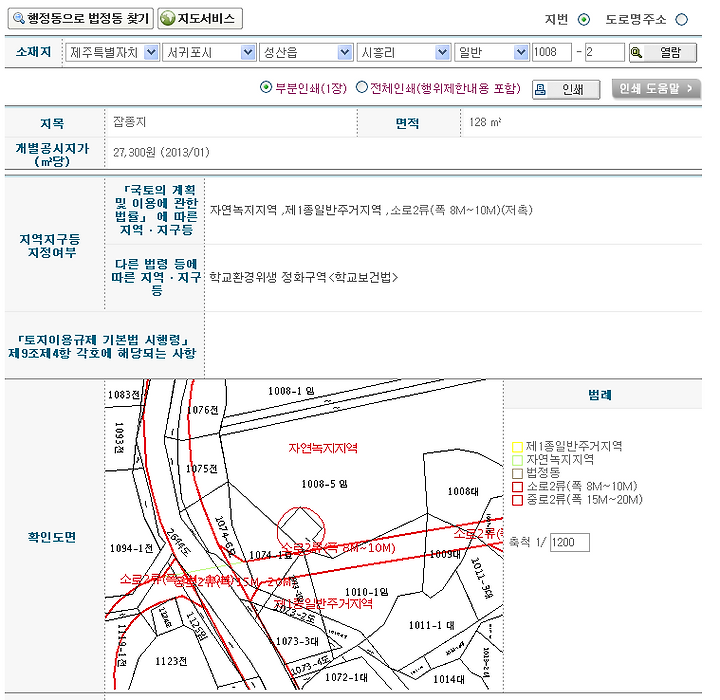Click the 1008-1 임 parcel label

coord(291,391)
